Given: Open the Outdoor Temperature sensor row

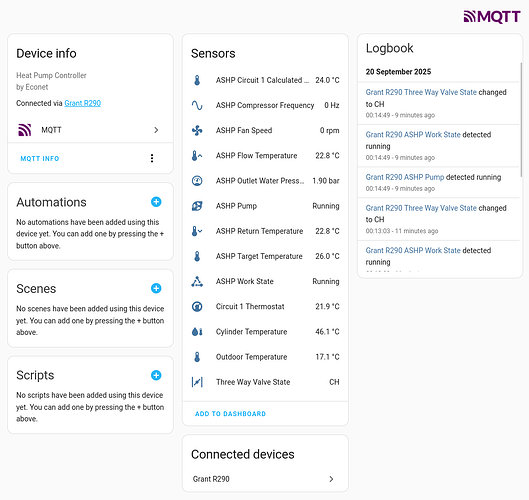Looking at the screenshot, I should click(x=265, y=357).
